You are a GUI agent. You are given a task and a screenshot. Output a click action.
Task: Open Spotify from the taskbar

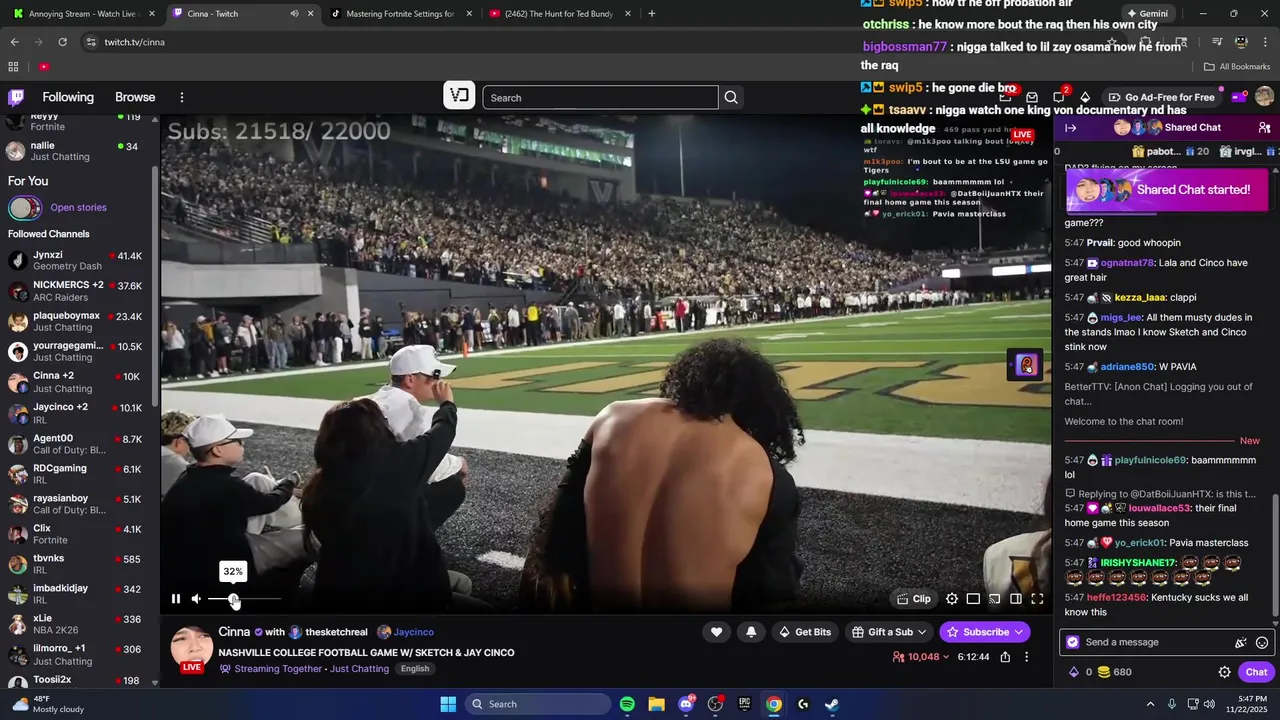627,704
